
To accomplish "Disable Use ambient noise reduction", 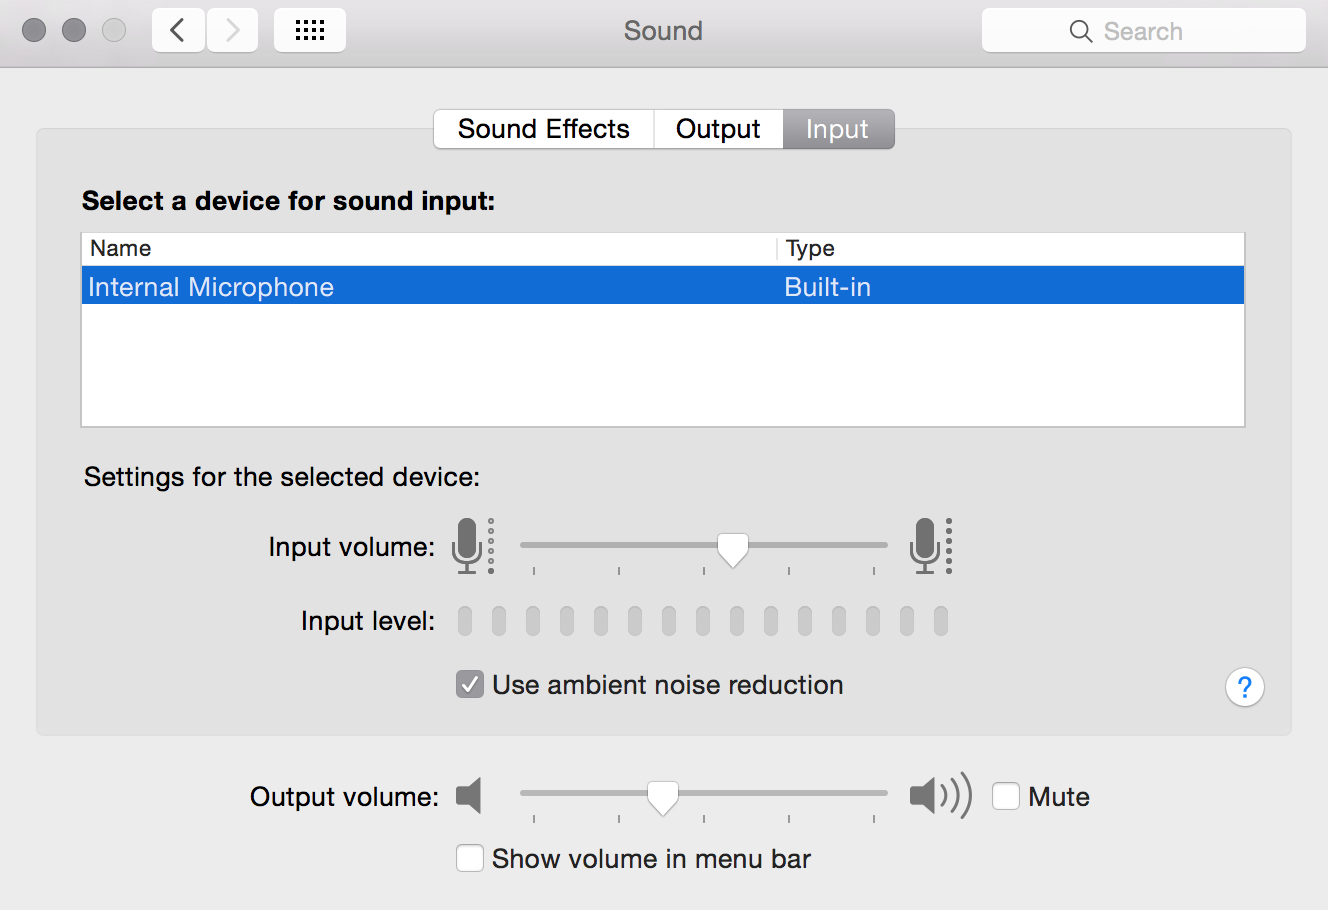I will click(x=470, y=685).
